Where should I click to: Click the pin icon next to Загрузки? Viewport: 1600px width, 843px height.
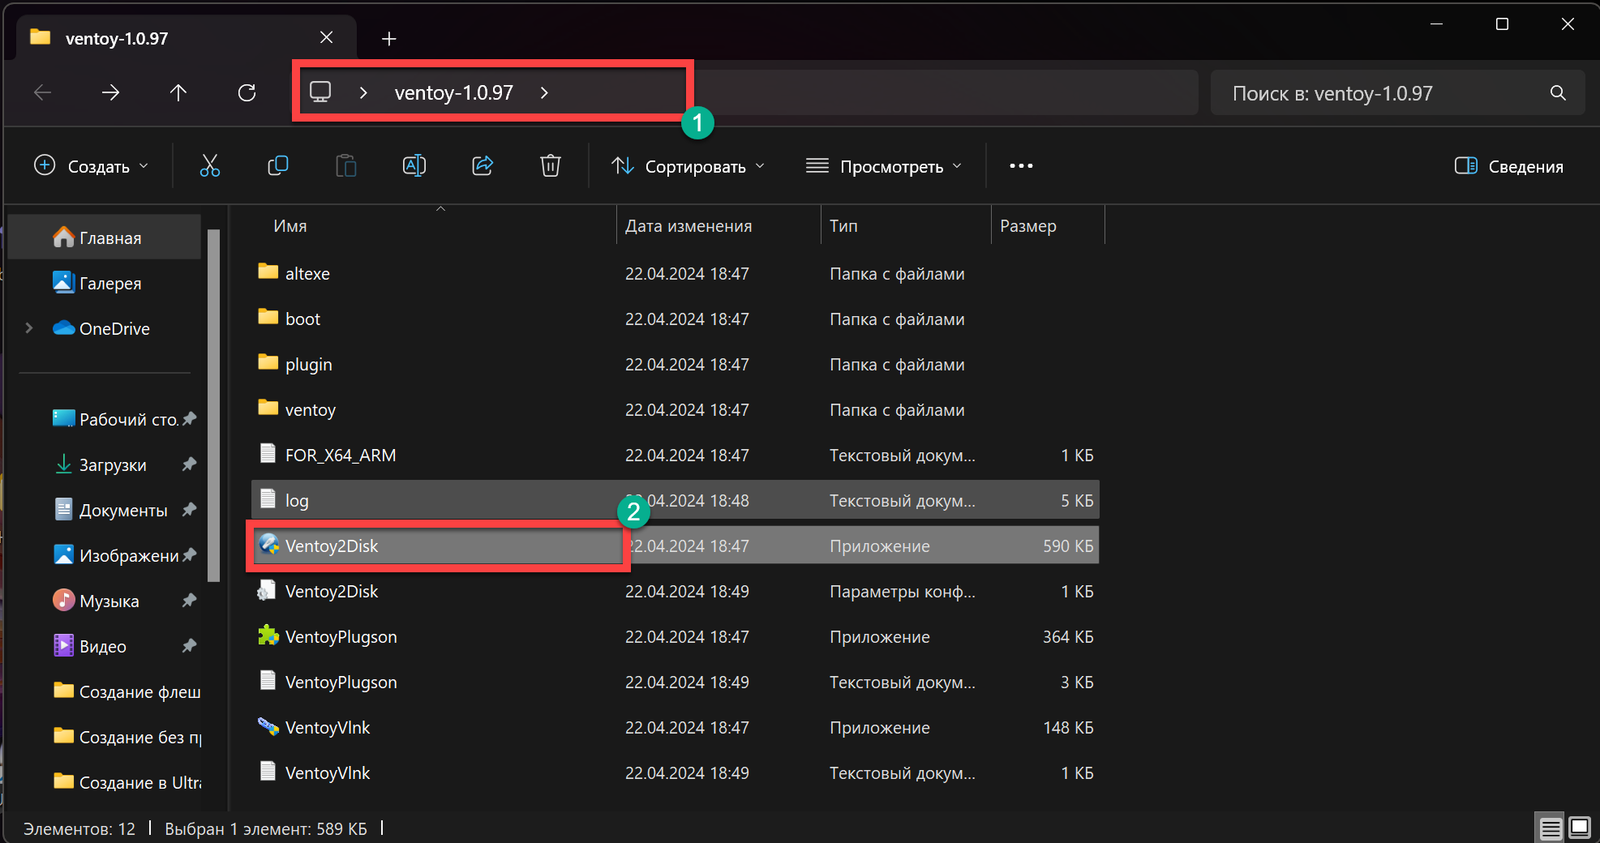[189, 464]
